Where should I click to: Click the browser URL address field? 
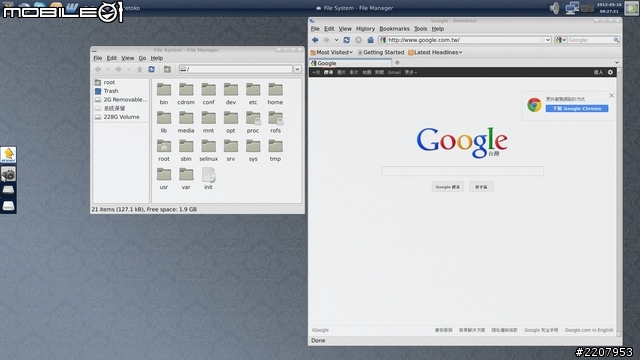pos(463,40)
